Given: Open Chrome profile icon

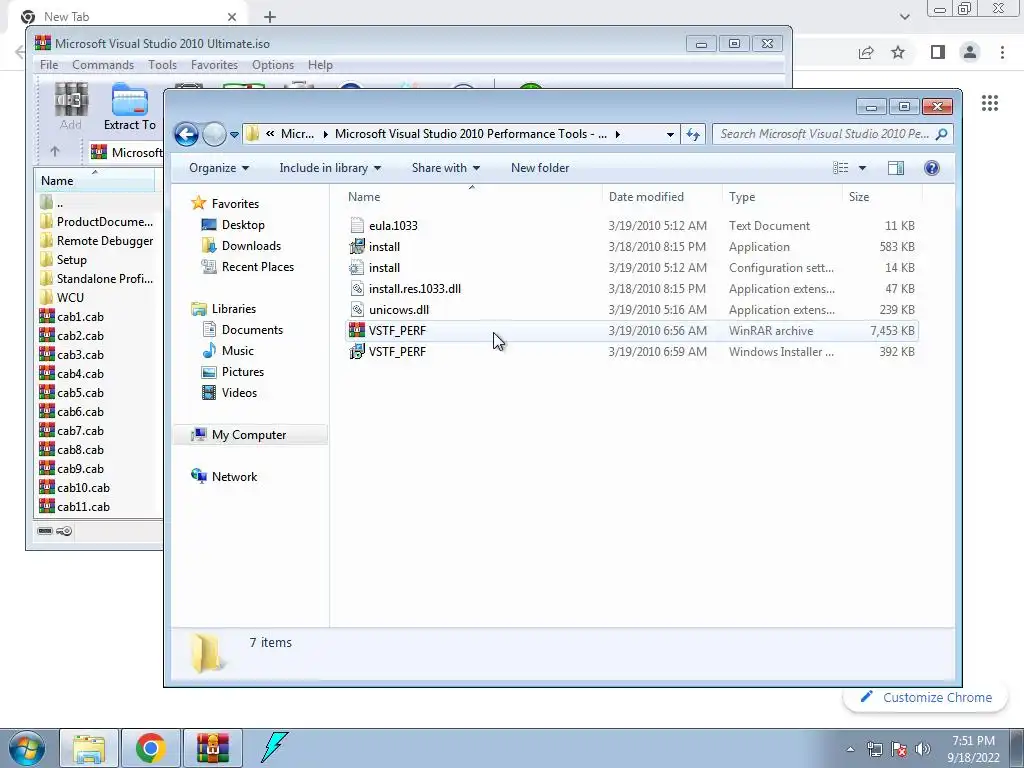Looking at the screenshot, I should [x=970, y=52].
